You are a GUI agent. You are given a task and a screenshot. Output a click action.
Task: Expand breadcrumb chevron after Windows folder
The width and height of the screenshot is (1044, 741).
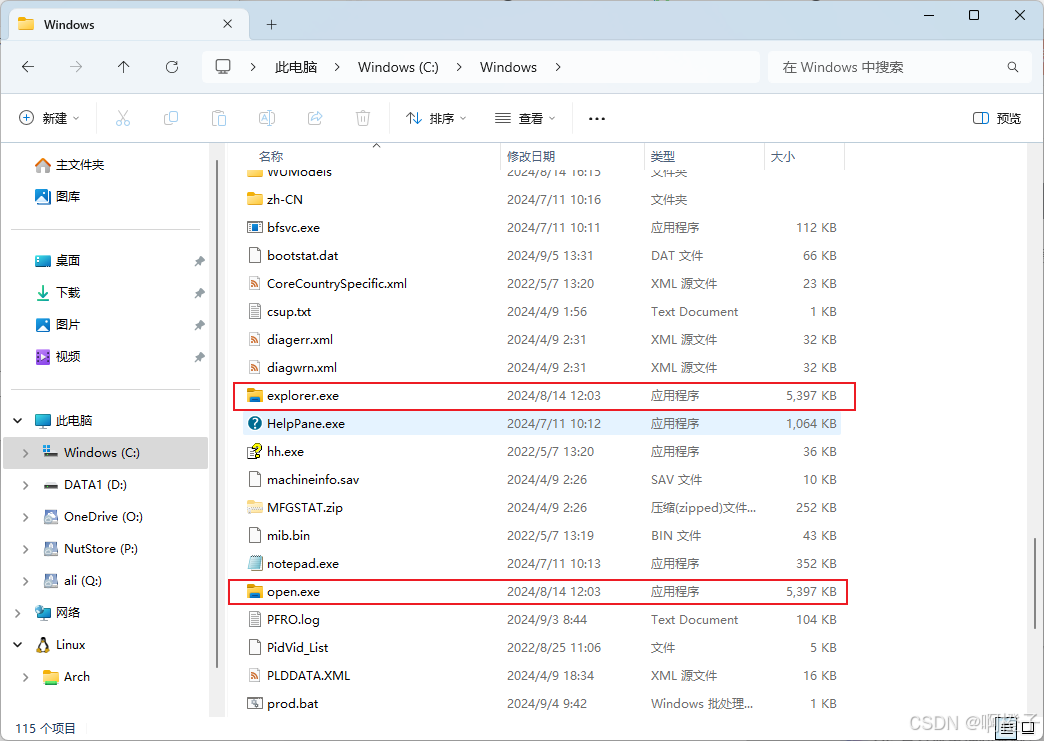click(x=558, y=67)
